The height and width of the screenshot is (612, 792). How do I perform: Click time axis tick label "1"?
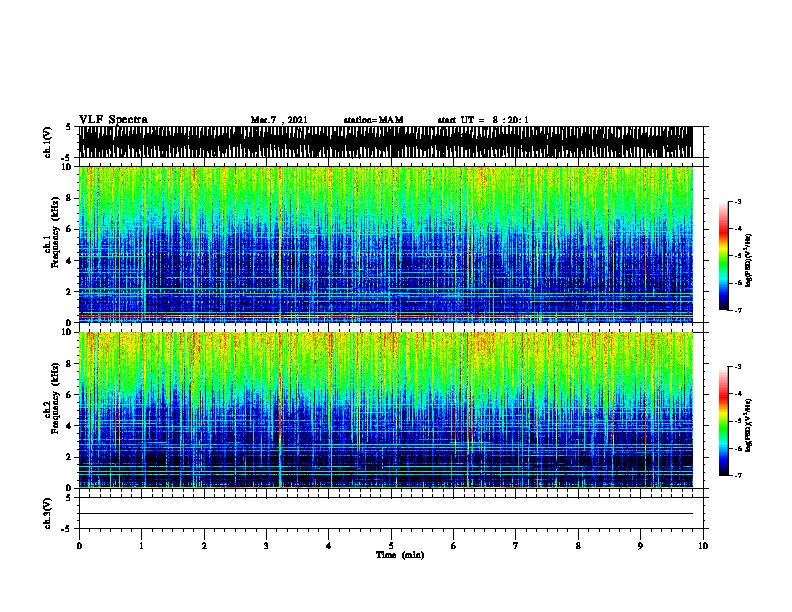[x=141, y=545]
